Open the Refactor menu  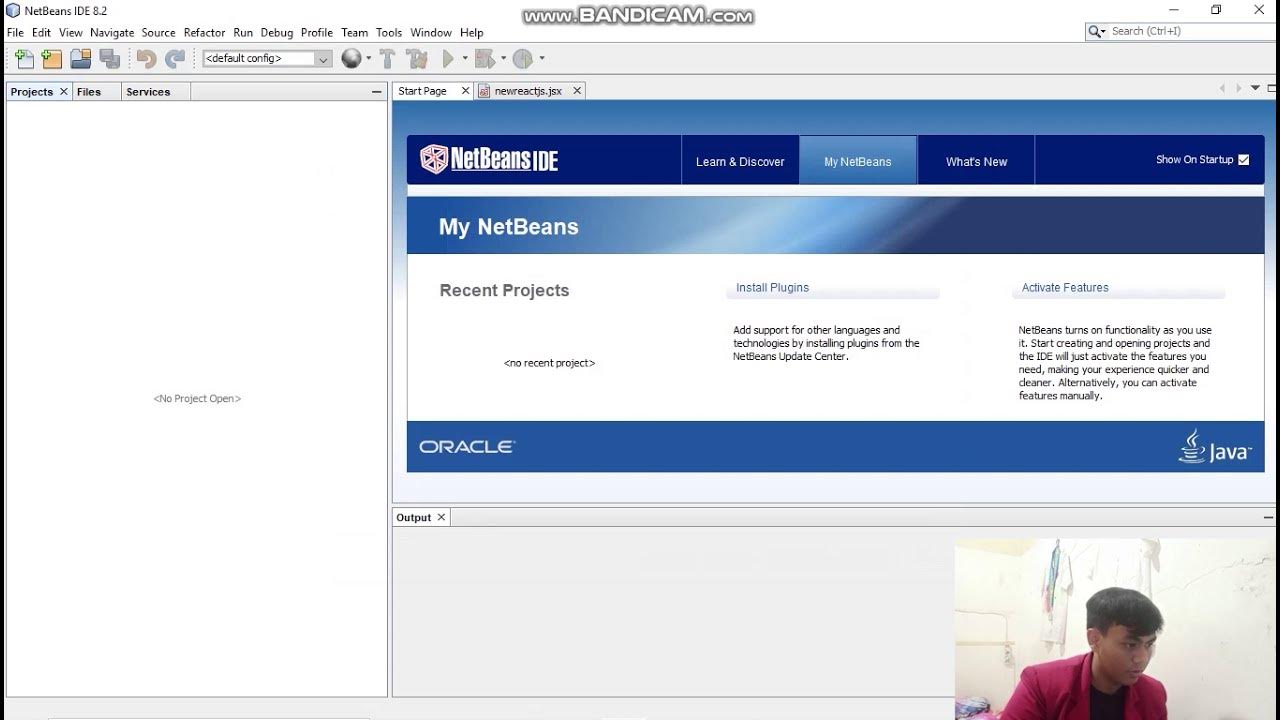[204, 33]
